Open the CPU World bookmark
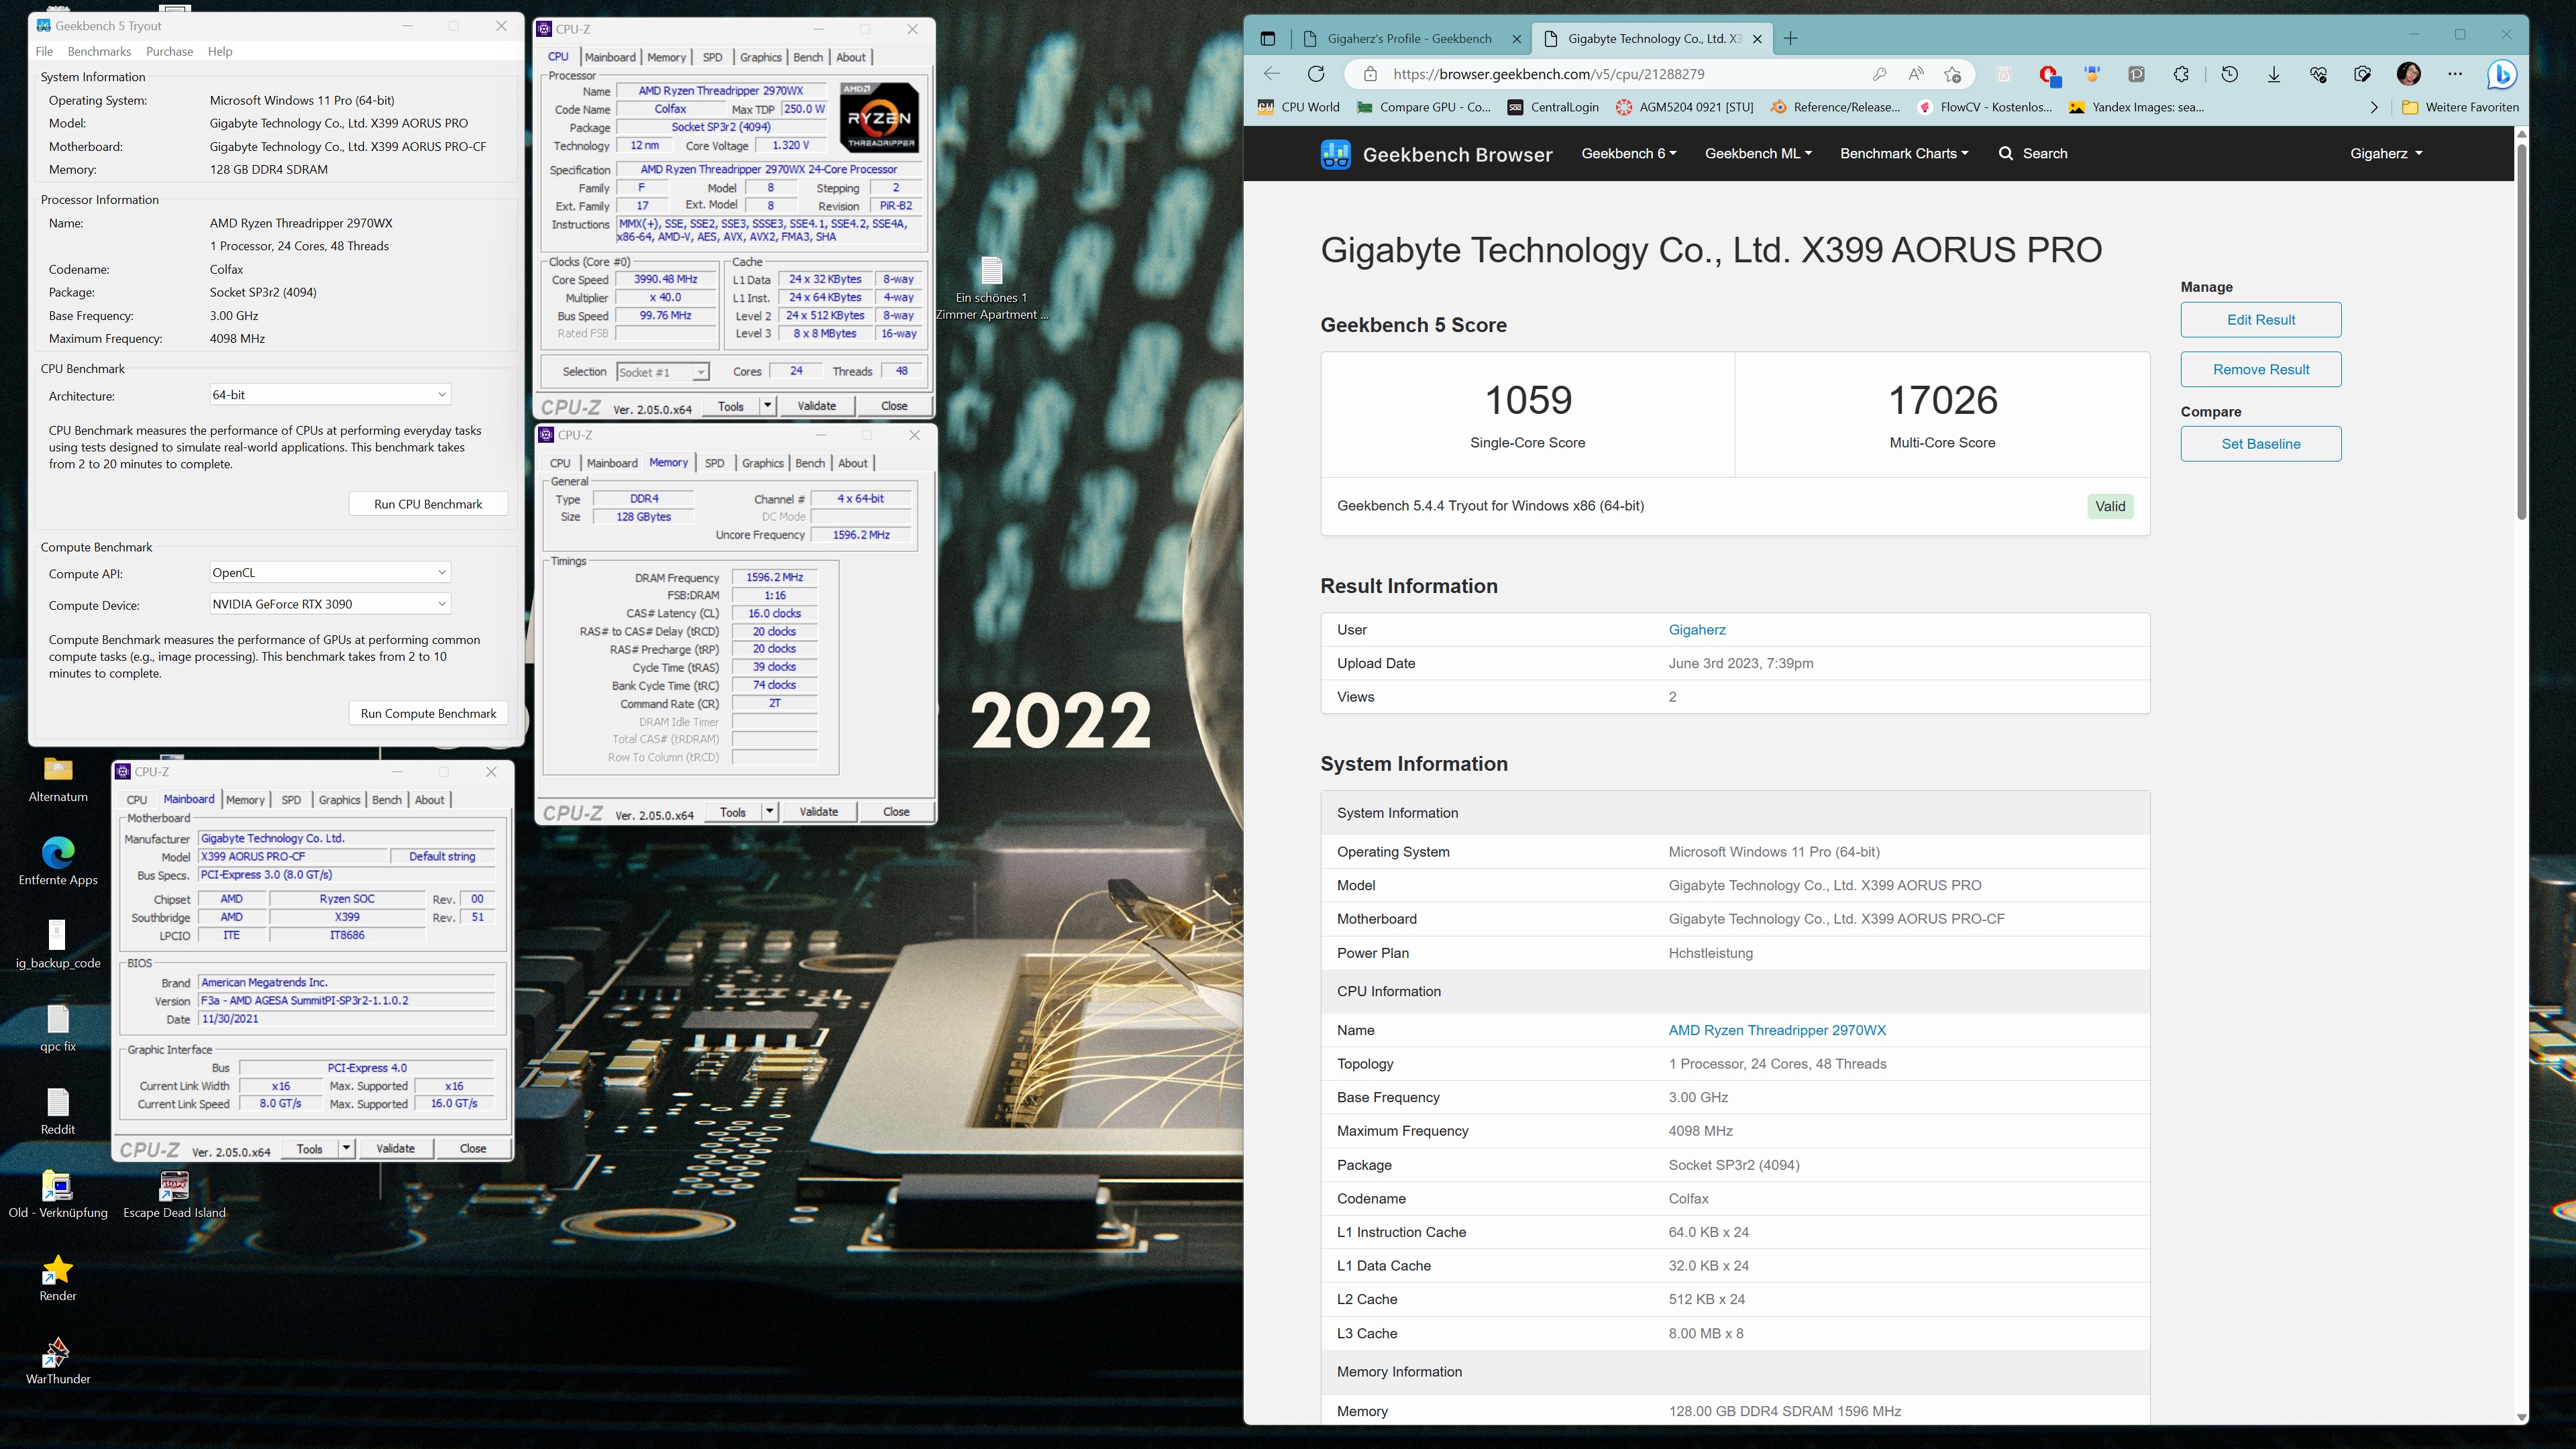Screen dimensions: 2576x1449 pyautogui.click(x=1298, y=107)
